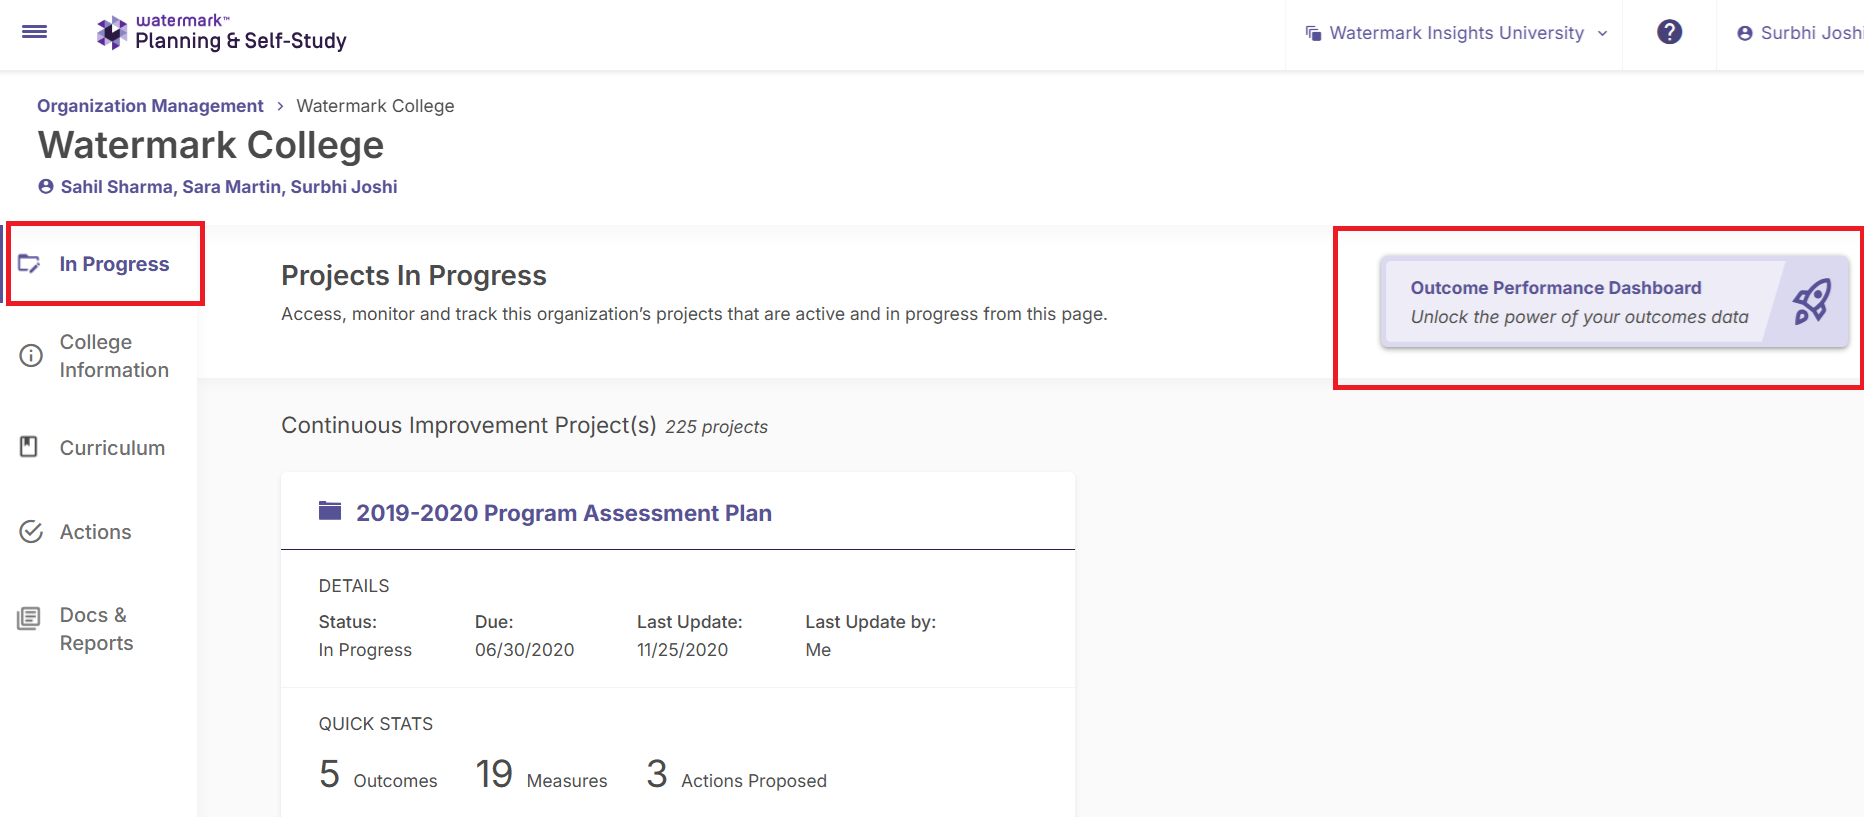Click the In Progress status value

(365, 650)
